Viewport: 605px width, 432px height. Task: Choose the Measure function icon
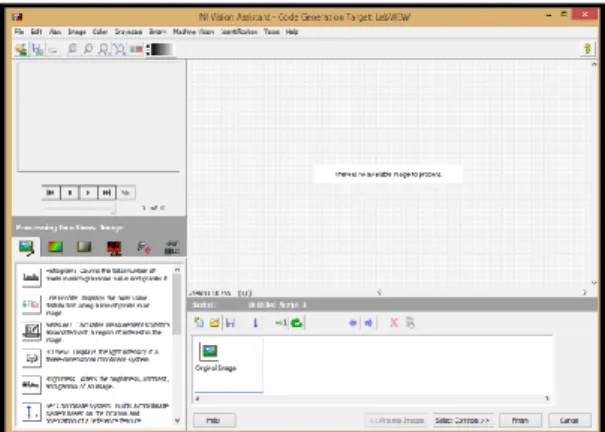(x=31, y=331)
